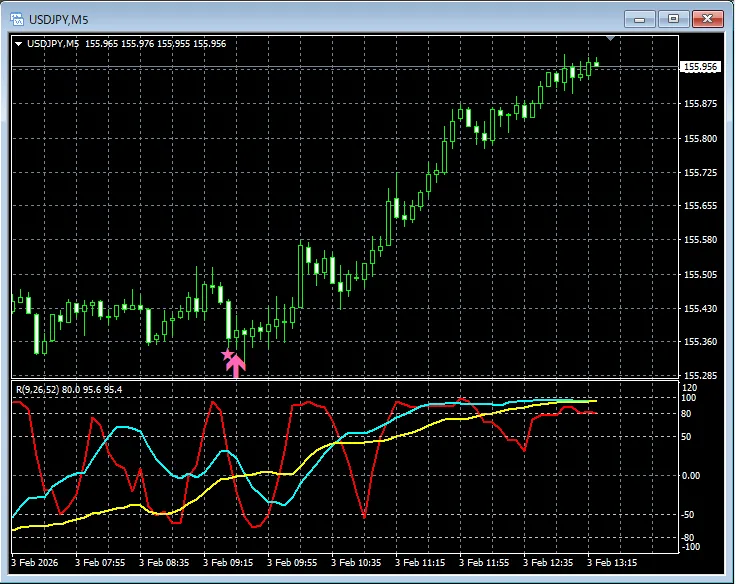Expand the triangle dropdown beside USDJPY,M5 label

click(19, 44)
